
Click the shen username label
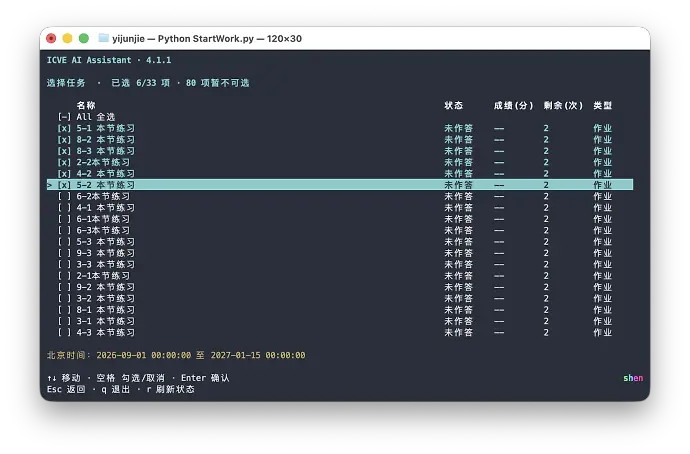[633, 378]
